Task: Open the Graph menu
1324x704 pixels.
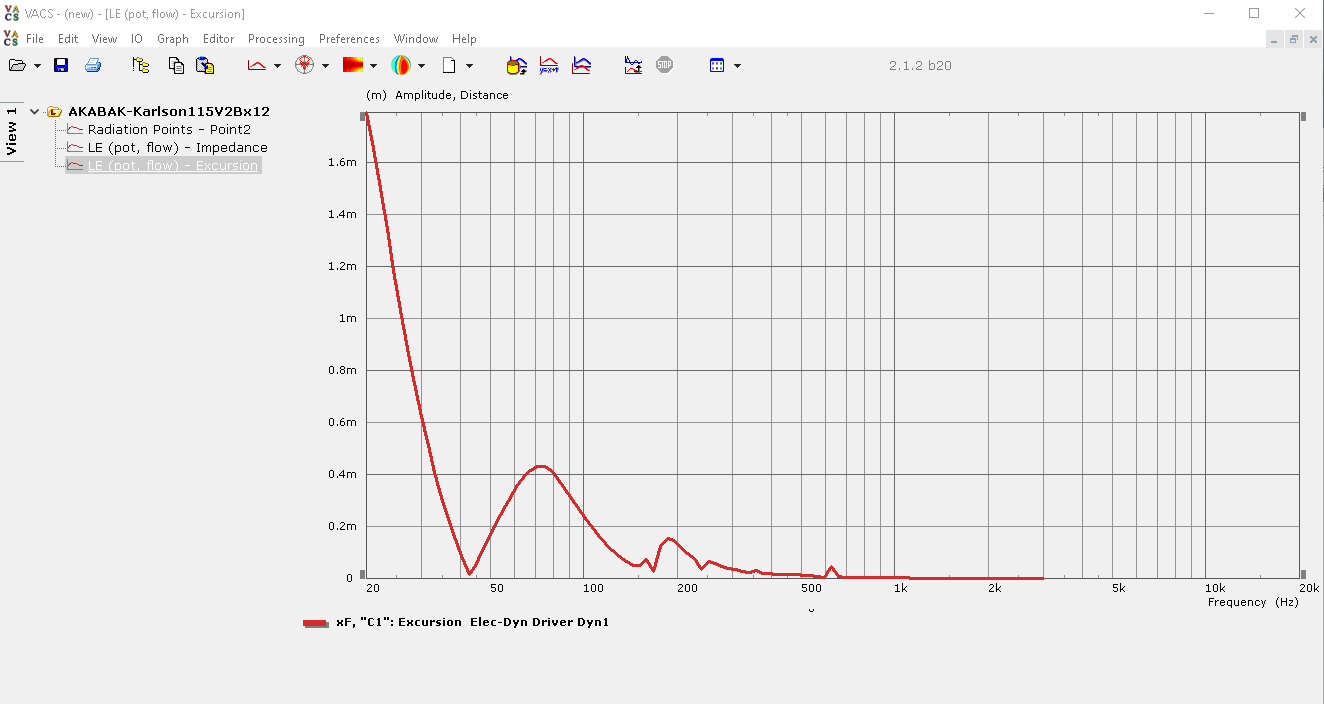Action: coord(173,39)
